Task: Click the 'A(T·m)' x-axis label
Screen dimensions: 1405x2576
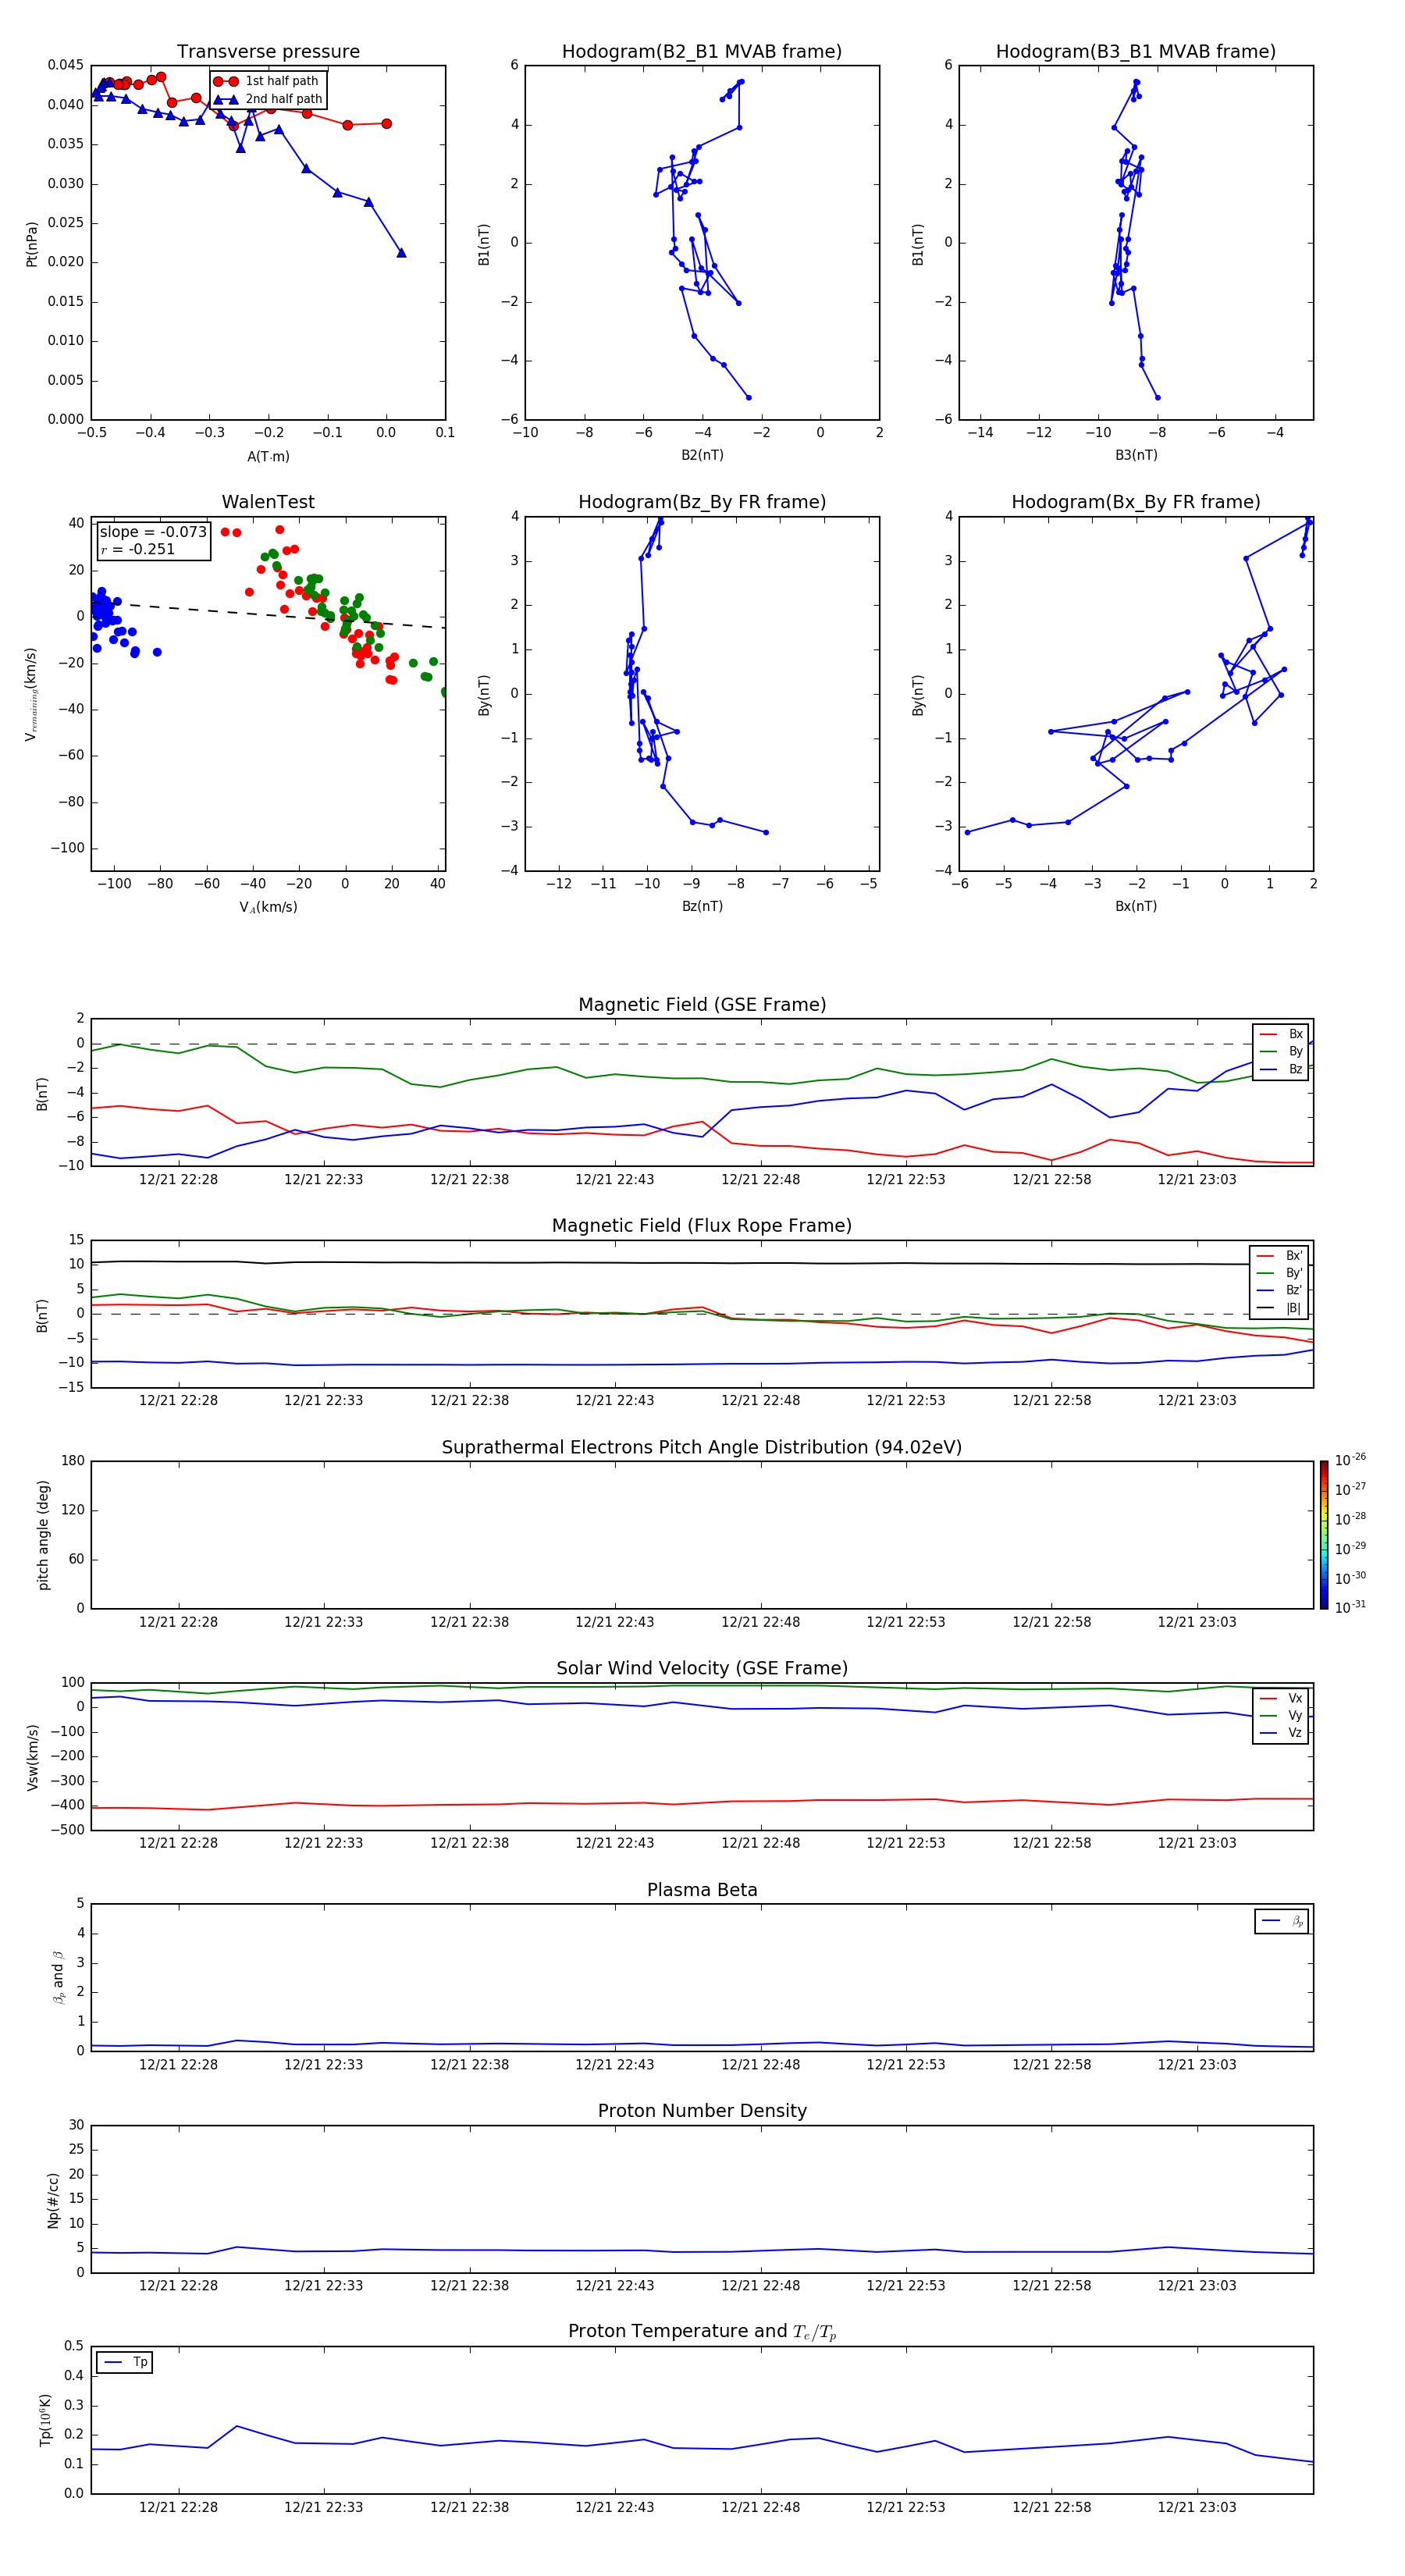Action: (268, 456)
